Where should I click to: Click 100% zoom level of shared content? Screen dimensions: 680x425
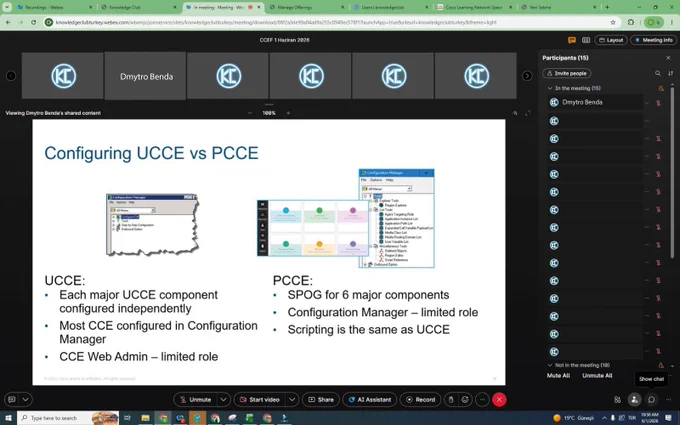(x=269, y=113)
